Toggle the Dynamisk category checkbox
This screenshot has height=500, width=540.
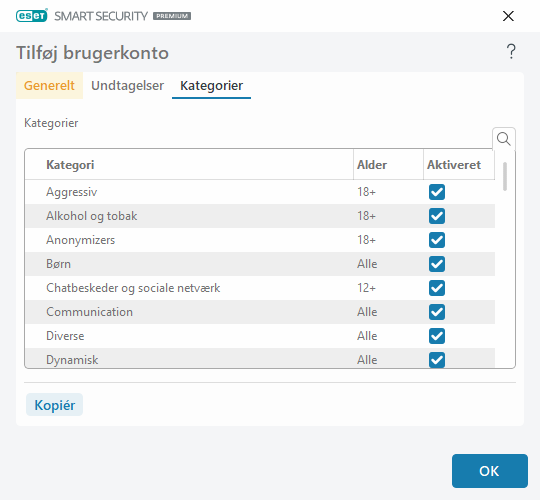[x=437, y=360]
